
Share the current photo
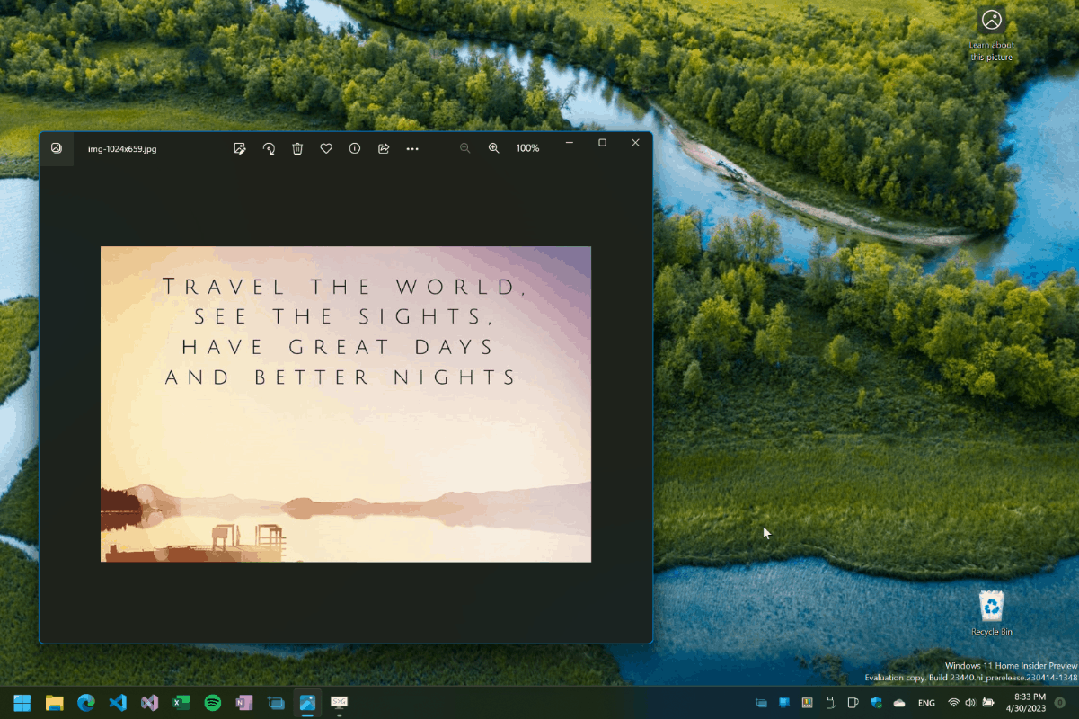click(x=383, y=148)
